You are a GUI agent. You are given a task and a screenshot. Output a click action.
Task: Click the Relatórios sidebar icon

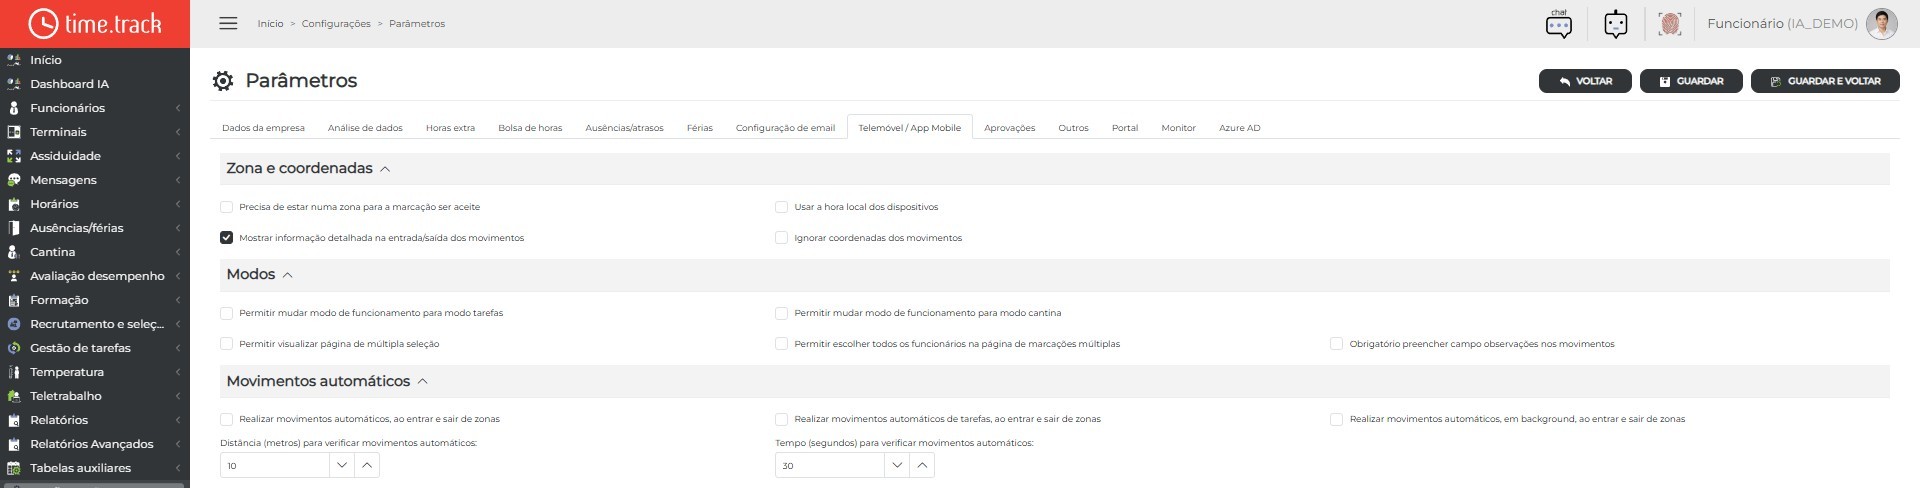(x=14, y=420)
